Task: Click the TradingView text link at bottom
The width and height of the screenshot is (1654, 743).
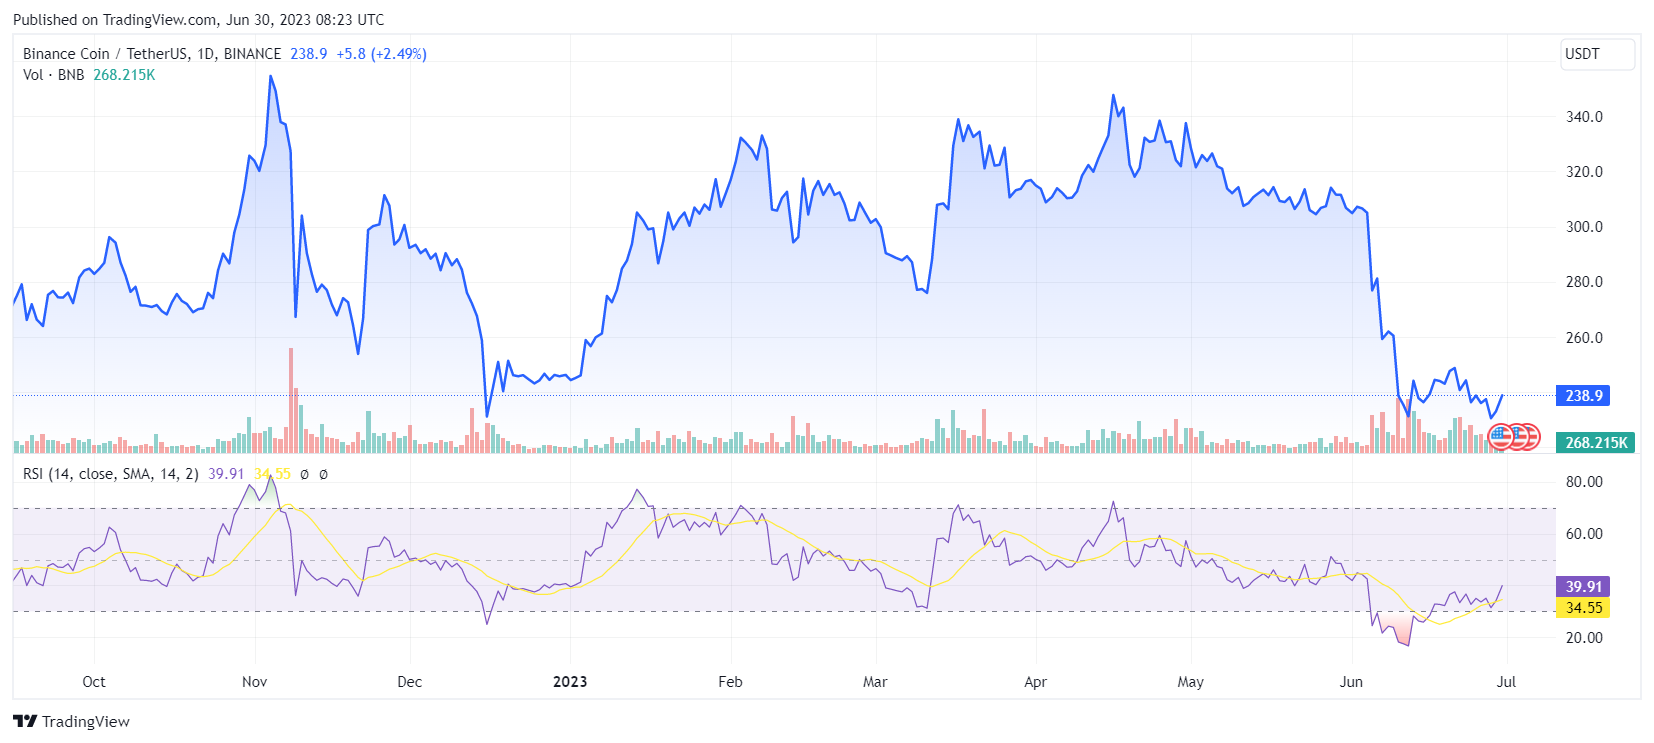Action: click(86, 722)
